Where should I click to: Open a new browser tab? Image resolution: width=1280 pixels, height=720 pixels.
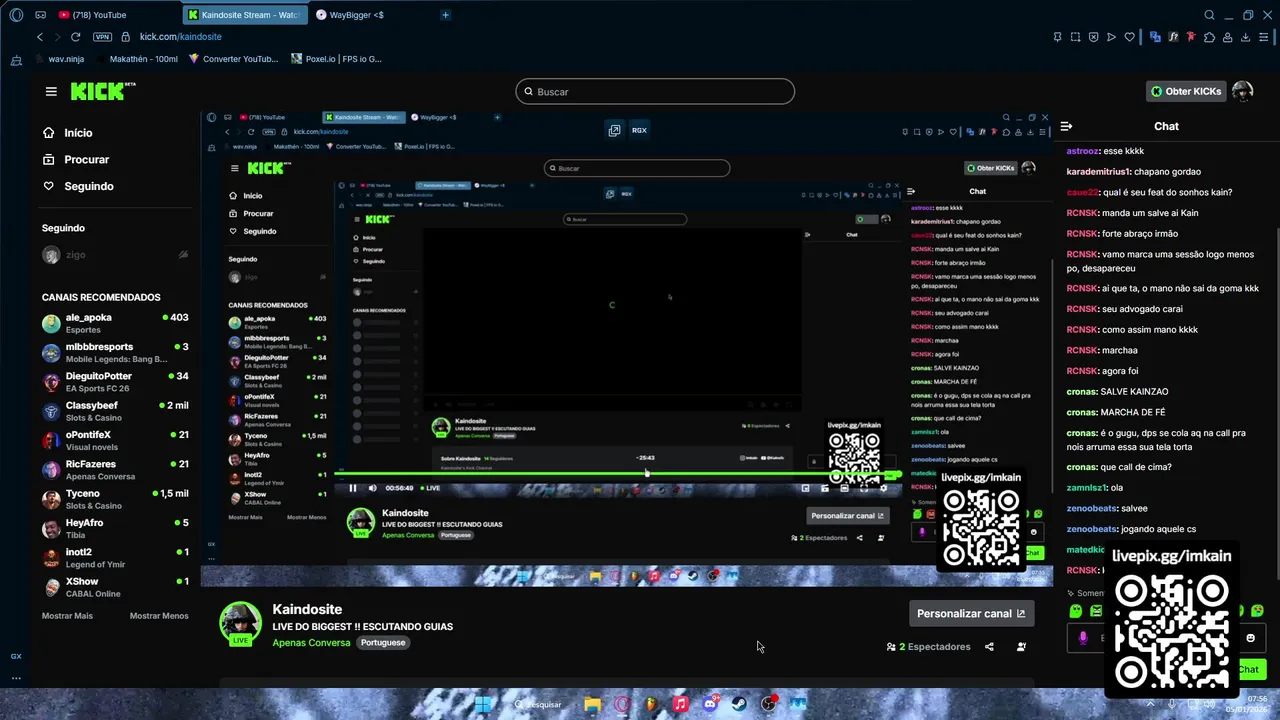click(445, 15)
